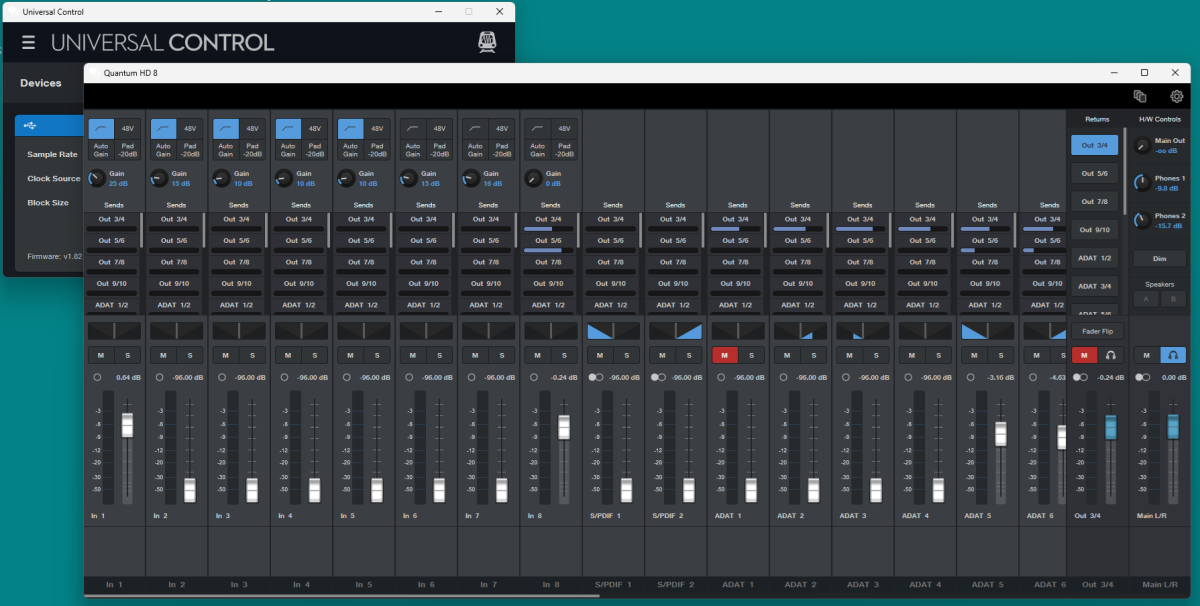This screenshot has height=606, width=1200.
Task: Click the train logo icon in Universal Control
Action: 487,42
